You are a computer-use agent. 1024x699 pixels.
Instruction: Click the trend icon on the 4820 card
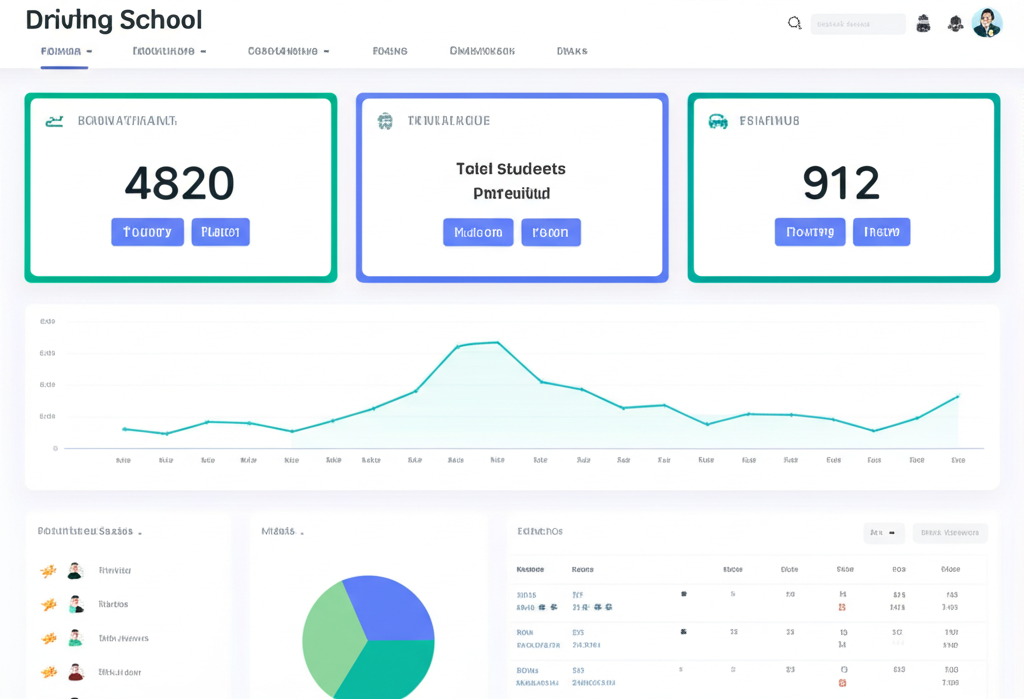coord(52,119)
